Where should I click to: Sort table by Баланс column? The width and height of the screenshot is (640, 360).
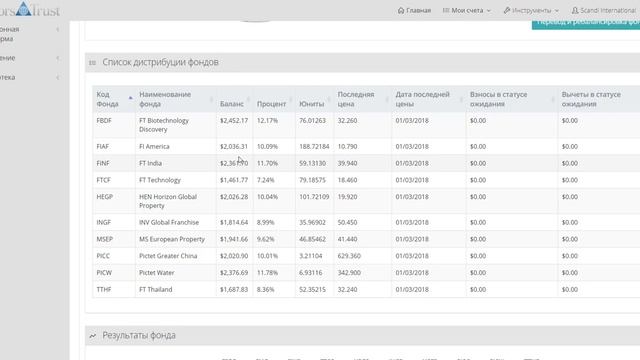(234, 99)
